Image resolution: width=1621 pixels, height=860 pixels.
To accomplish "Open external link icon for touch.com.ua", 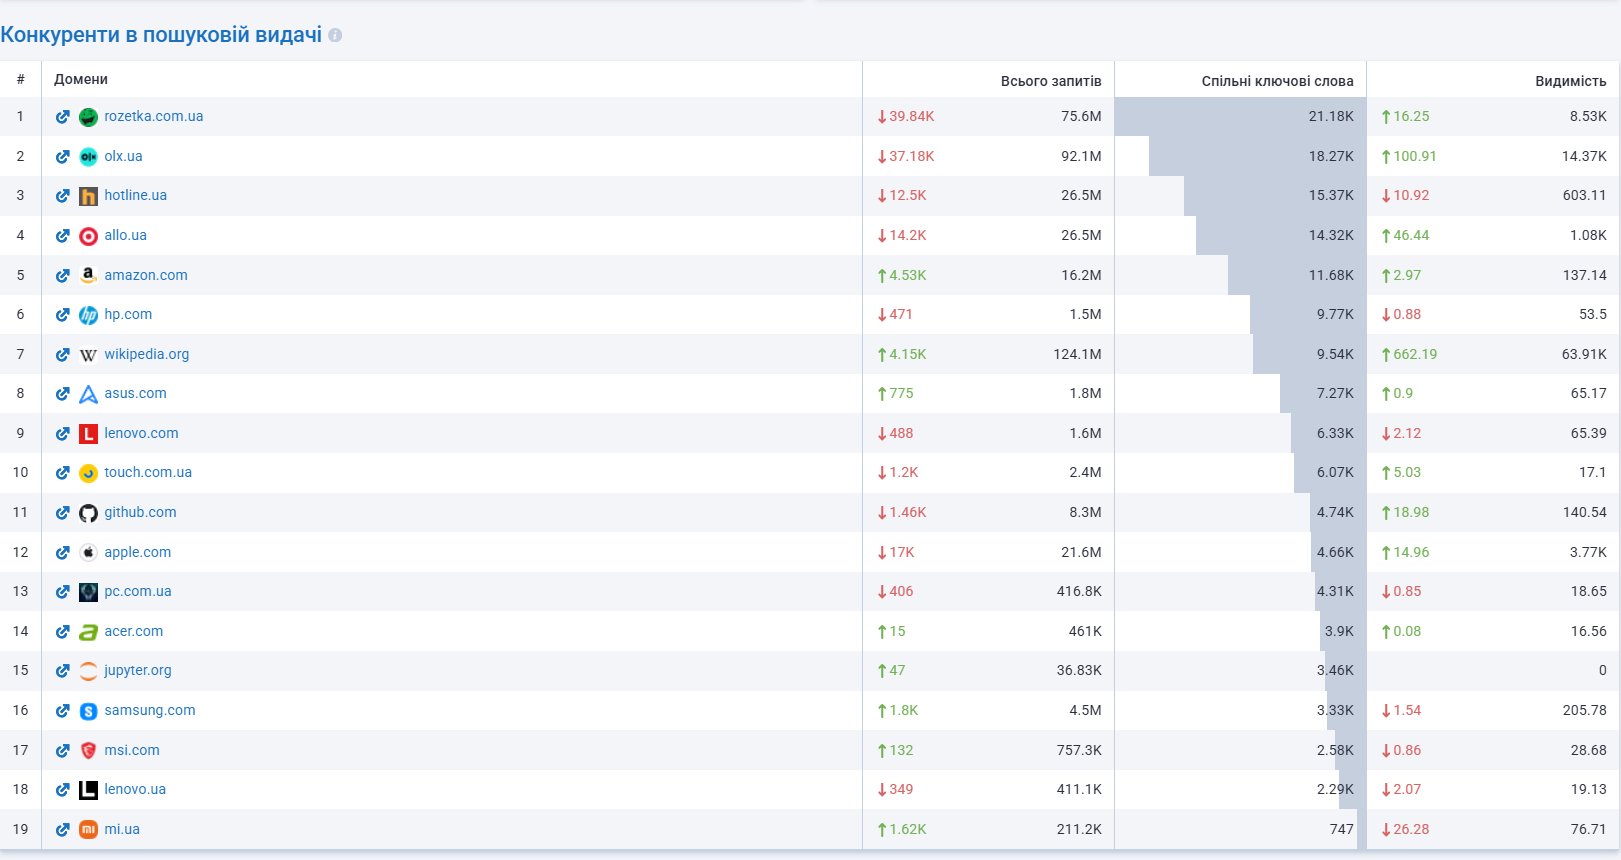I will pyautogui.click(x=62, y=473).
